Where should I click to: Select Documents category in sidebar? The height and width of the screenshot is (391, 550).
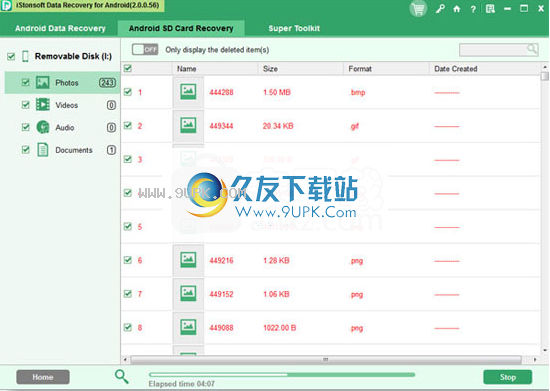62,150
